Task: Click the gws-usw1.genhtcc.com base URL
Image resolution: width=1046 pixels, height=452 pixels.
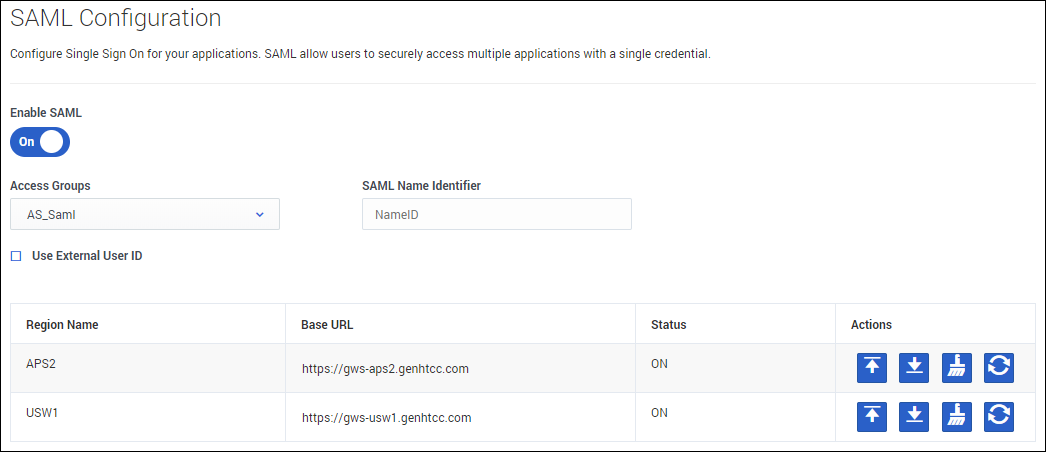Action: click(386, 418)
